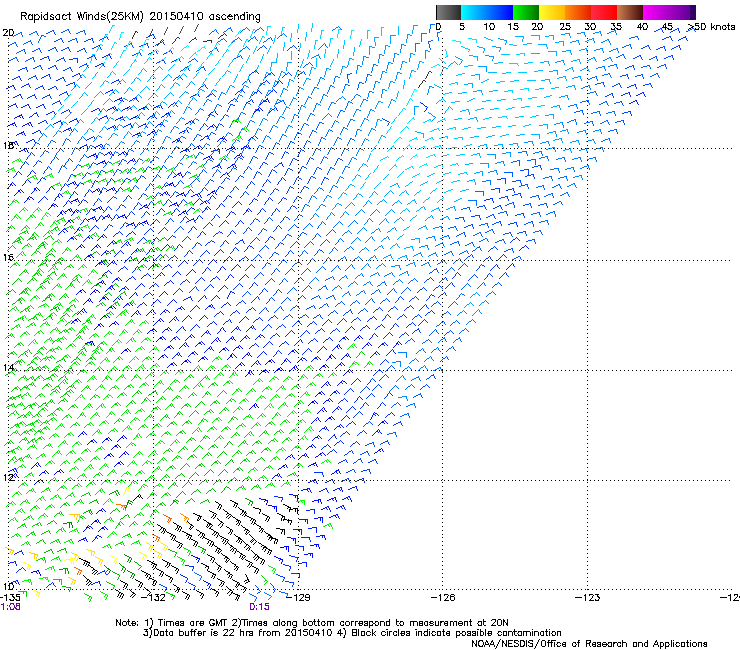Click the longitude label "-135"
Image resolution: width=740 pixels, height=650 pixels.
click(x=10, y=598)
